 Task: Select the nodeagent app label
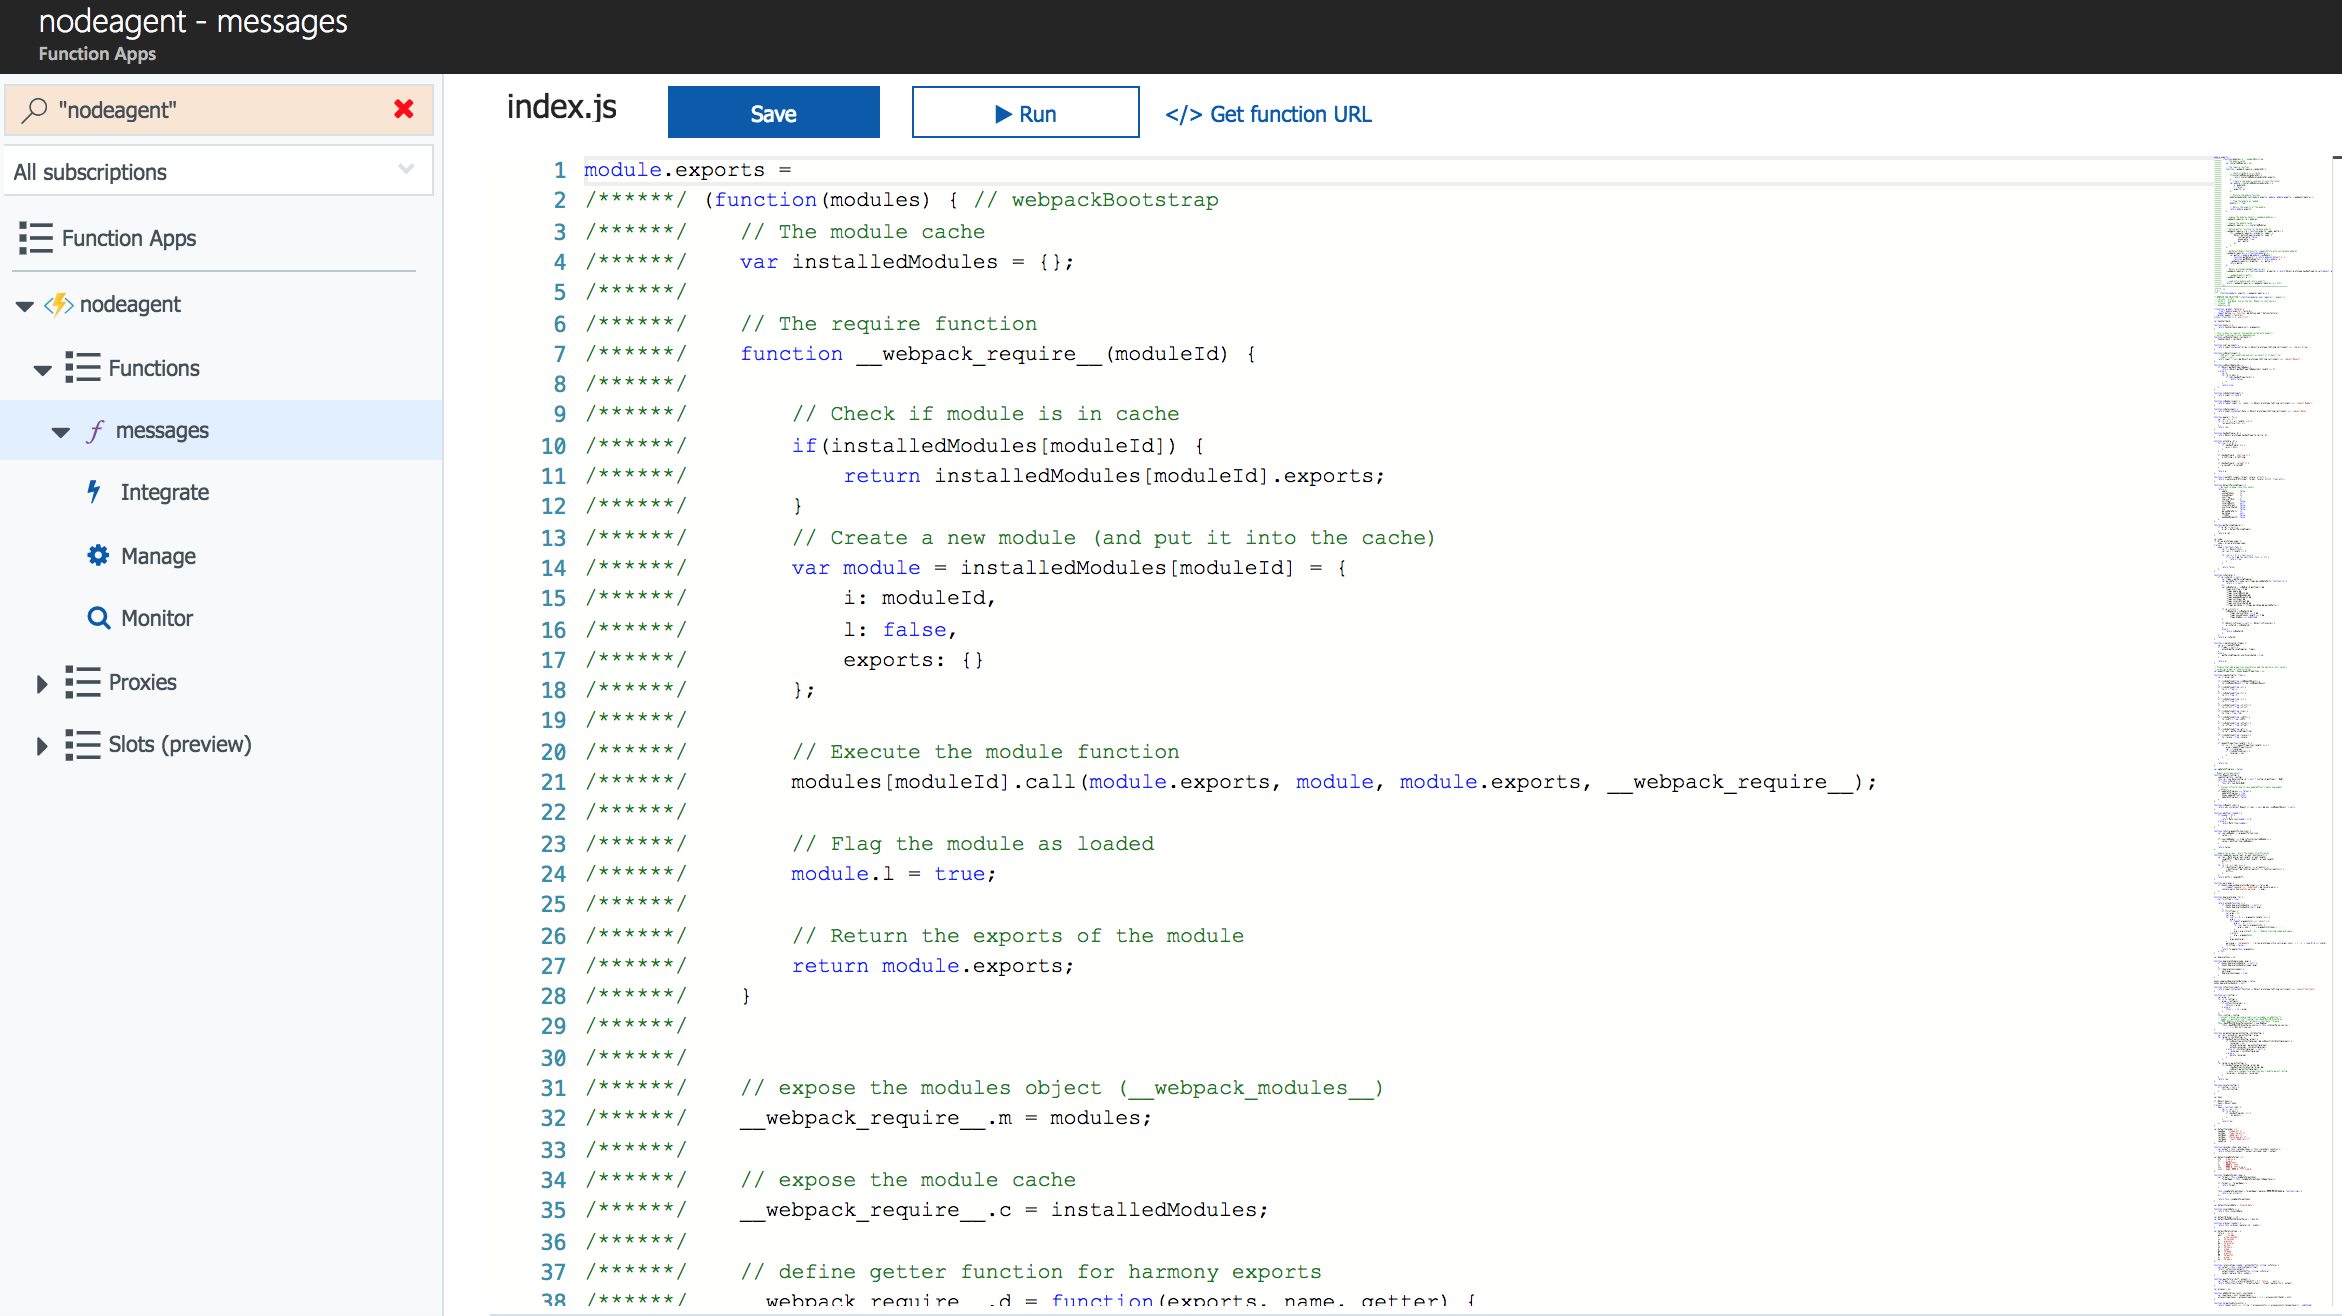pyautogui.click(x=130, y=304)
